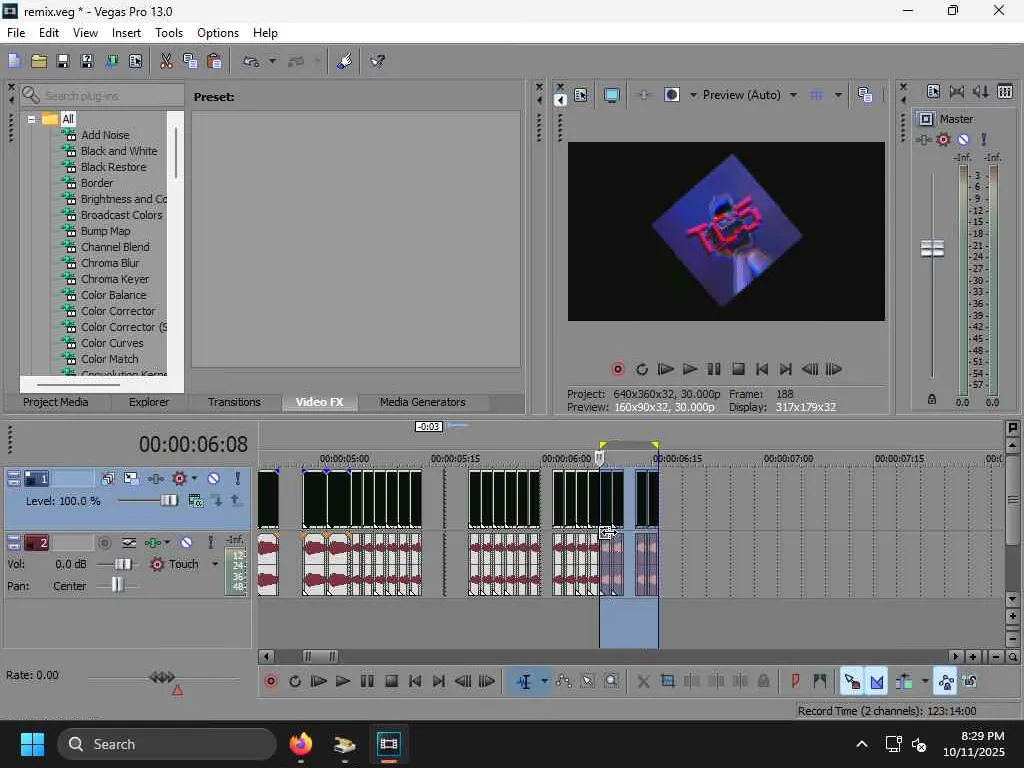Toggle Lock Envelopes to Events button
Screen dimensions: 1024x768
(946, 681)
